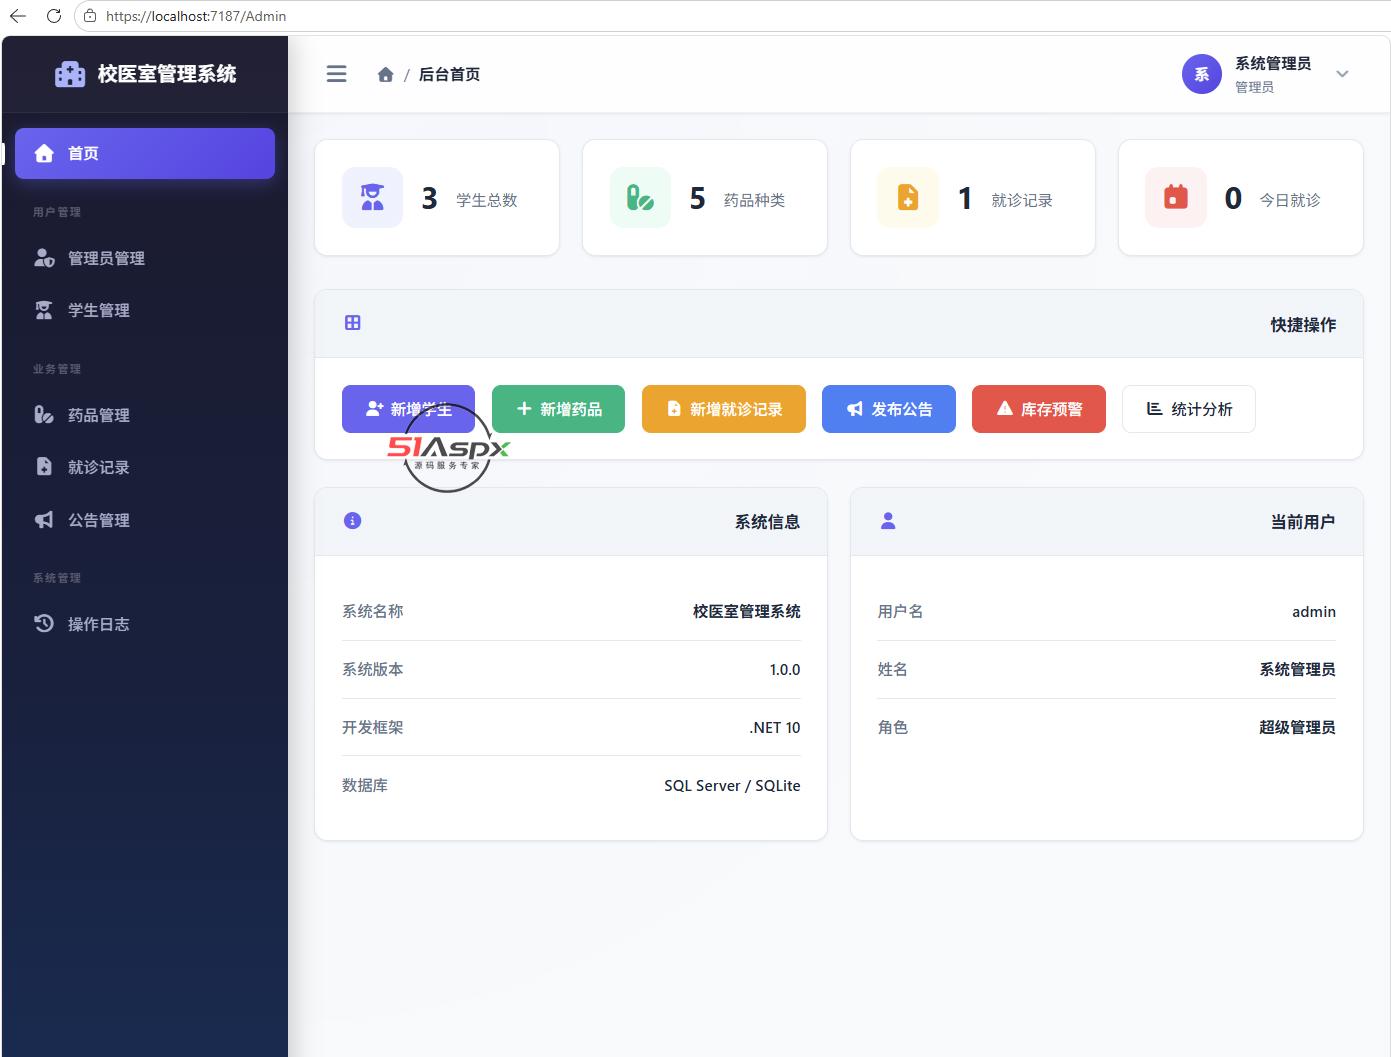Image resolution: width=1391 pixels, height=1057 pixels.
Task: Click the 新增就诊记录 button
Action: click(x=724, y=409)
